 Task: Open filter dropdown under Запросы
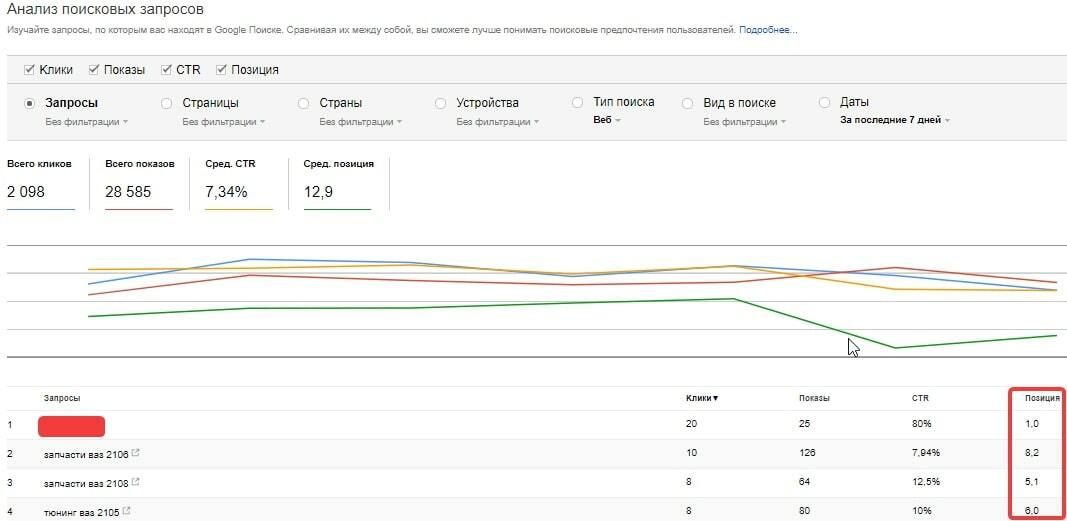pyautogui.click(x=87, y=122)
